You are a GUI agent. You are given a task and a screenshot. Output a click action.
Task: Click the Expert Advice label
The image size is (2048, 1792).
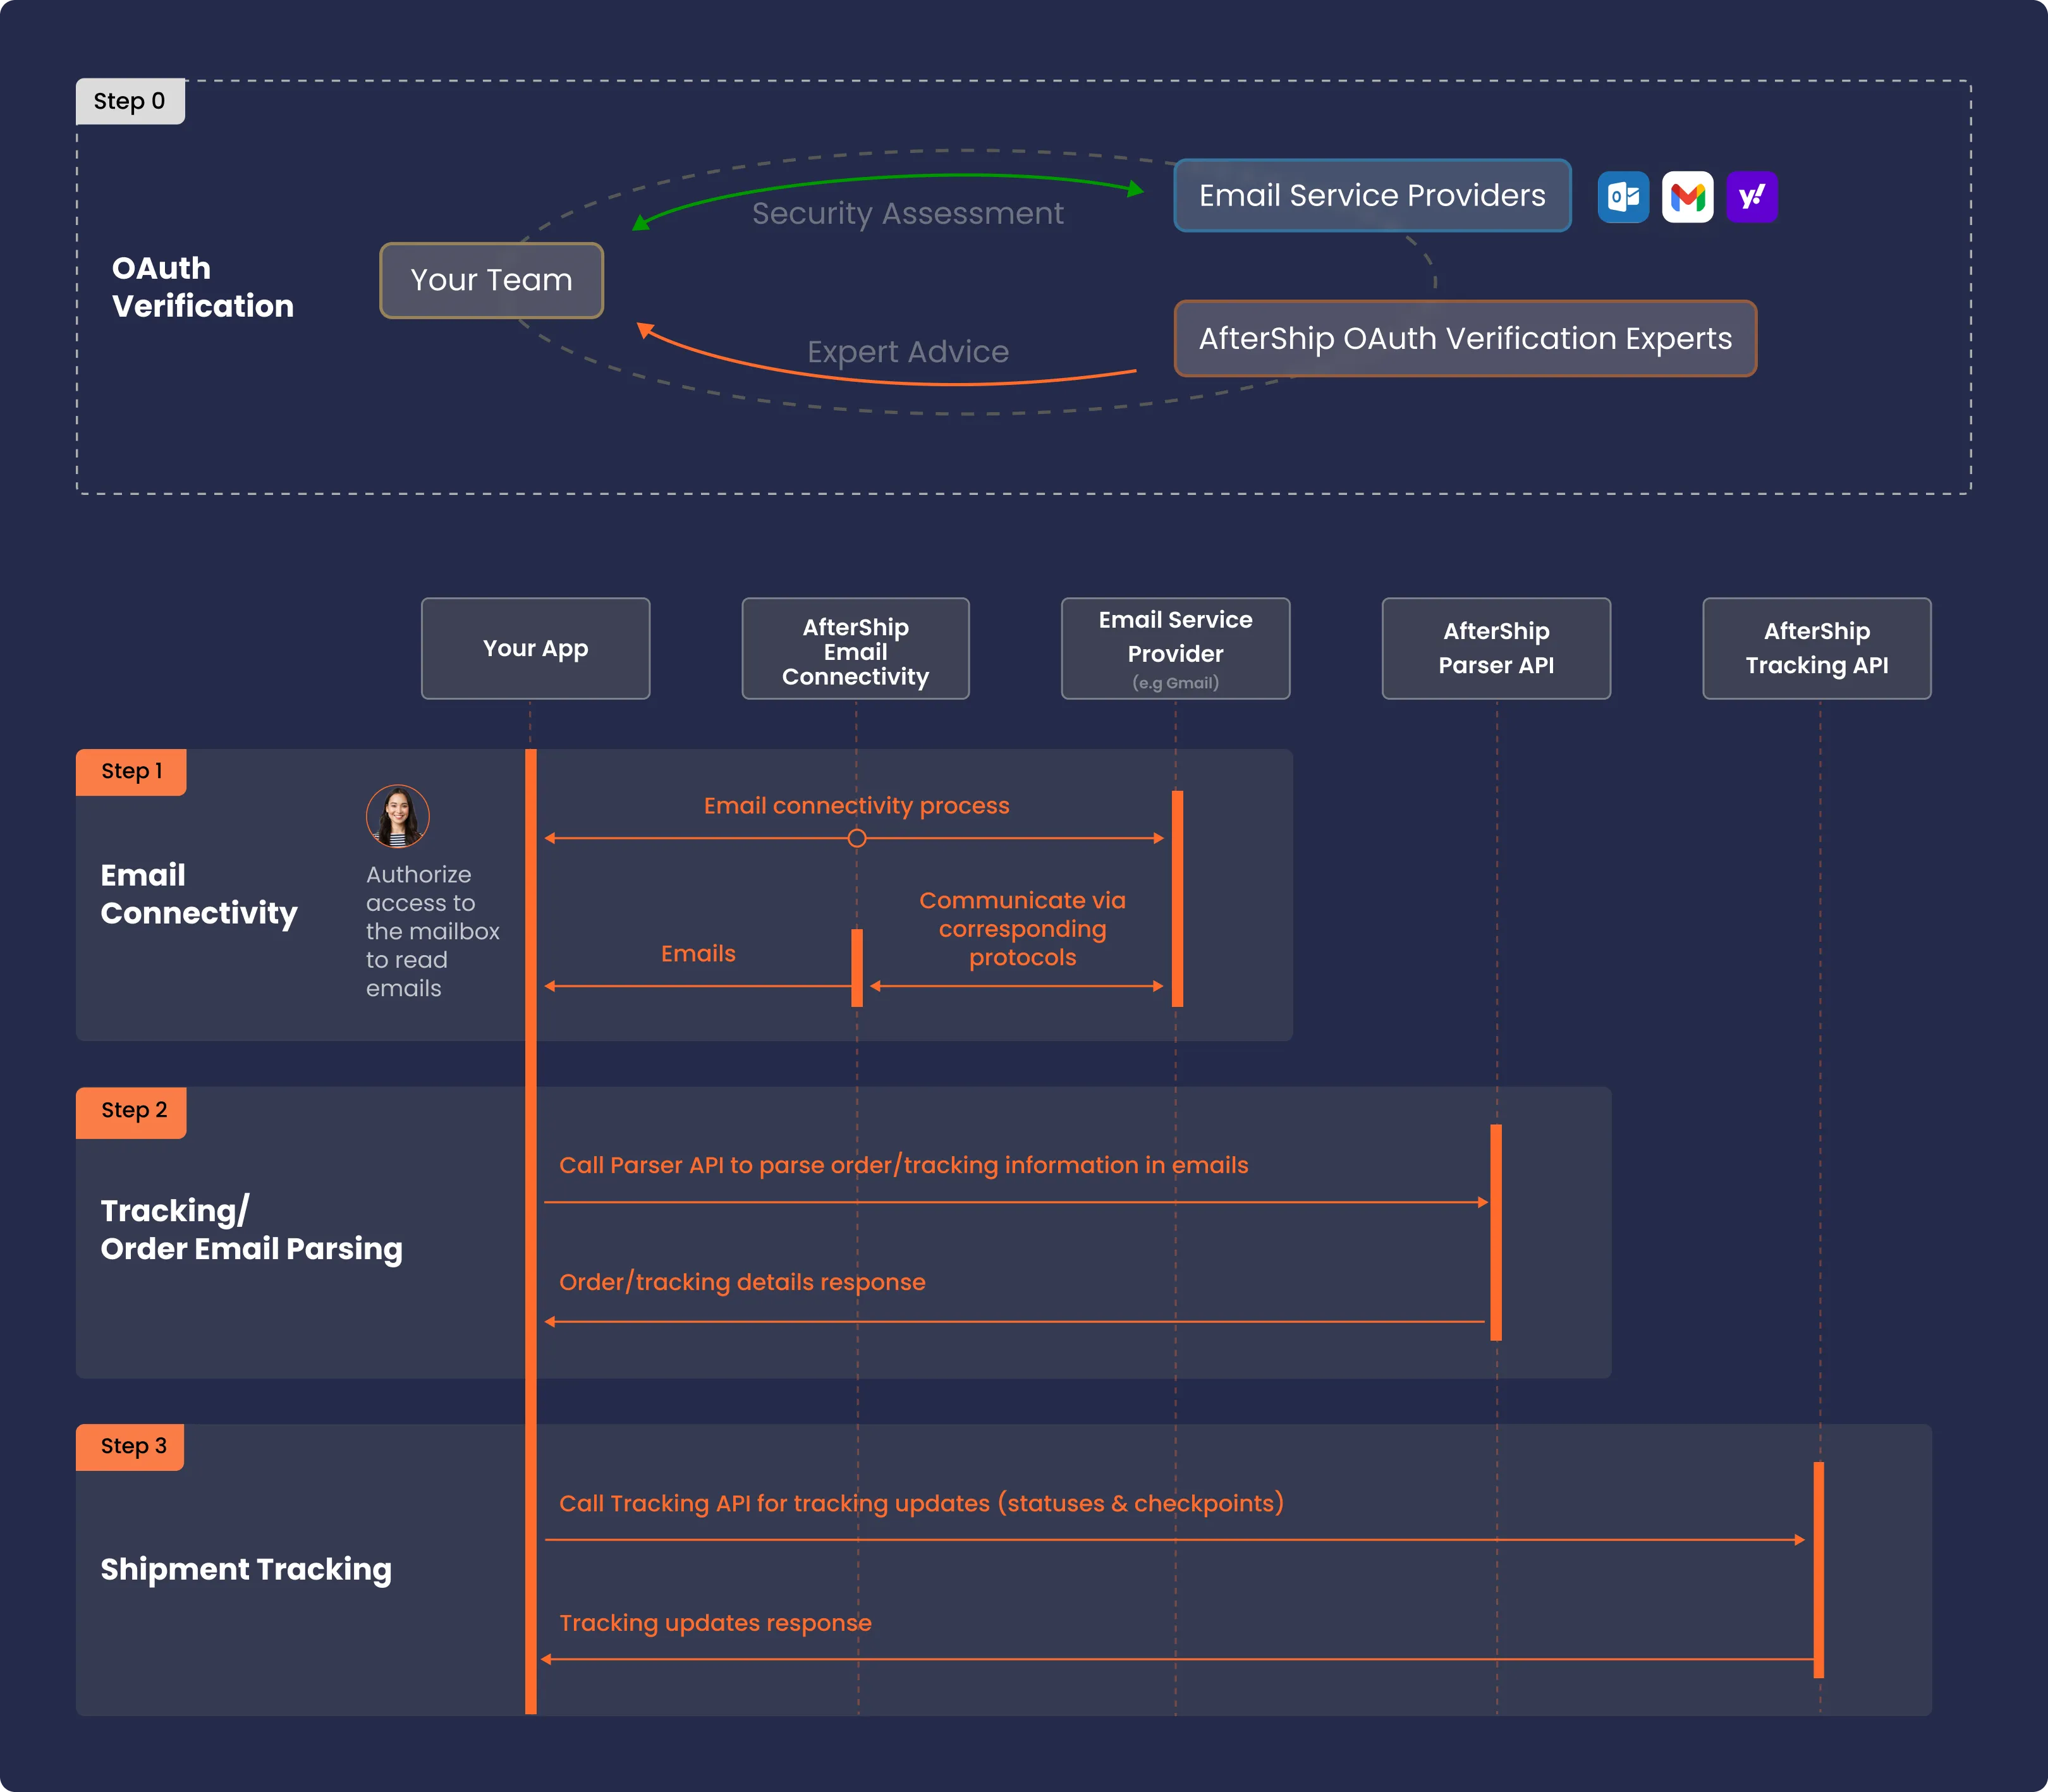(908, 352)
